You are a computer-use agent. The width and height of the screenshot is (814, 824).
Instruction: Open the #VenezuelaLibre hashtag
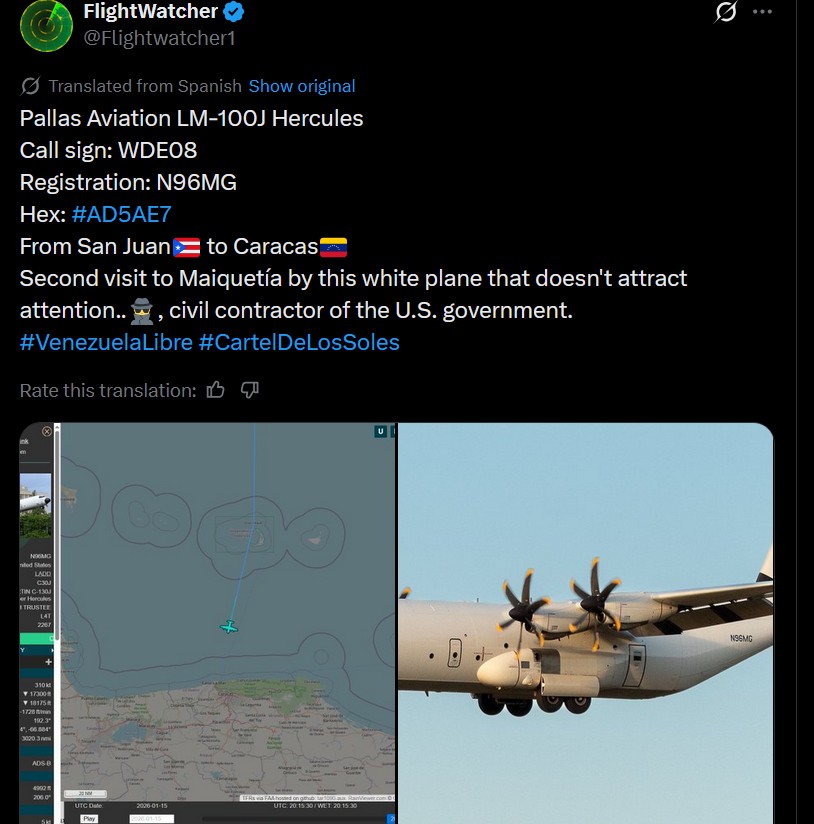coord(106,343)
